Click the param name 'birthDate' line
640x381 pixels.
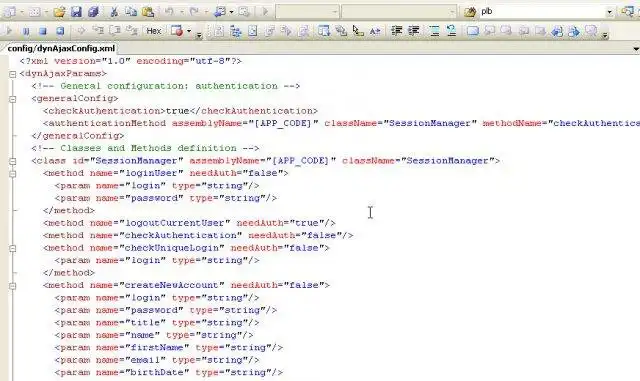click(169, 372)
